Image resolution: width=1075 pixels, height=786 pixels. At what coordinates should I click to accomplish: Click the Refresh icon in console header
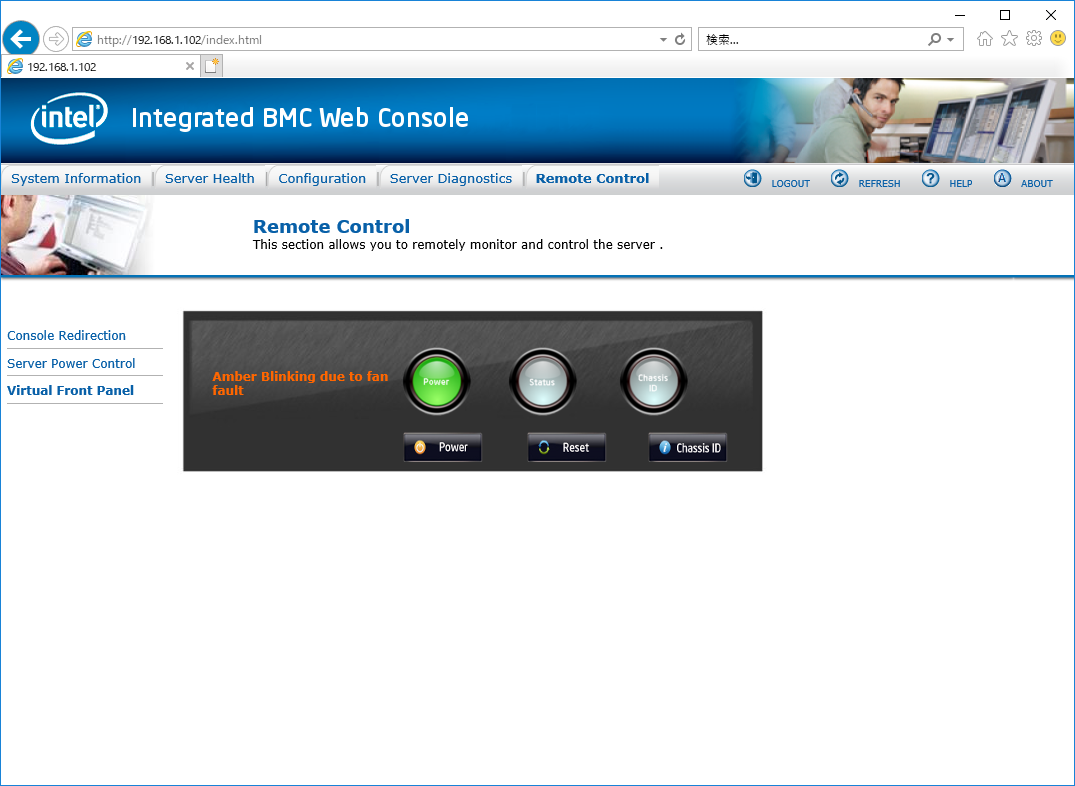point(840,179)
